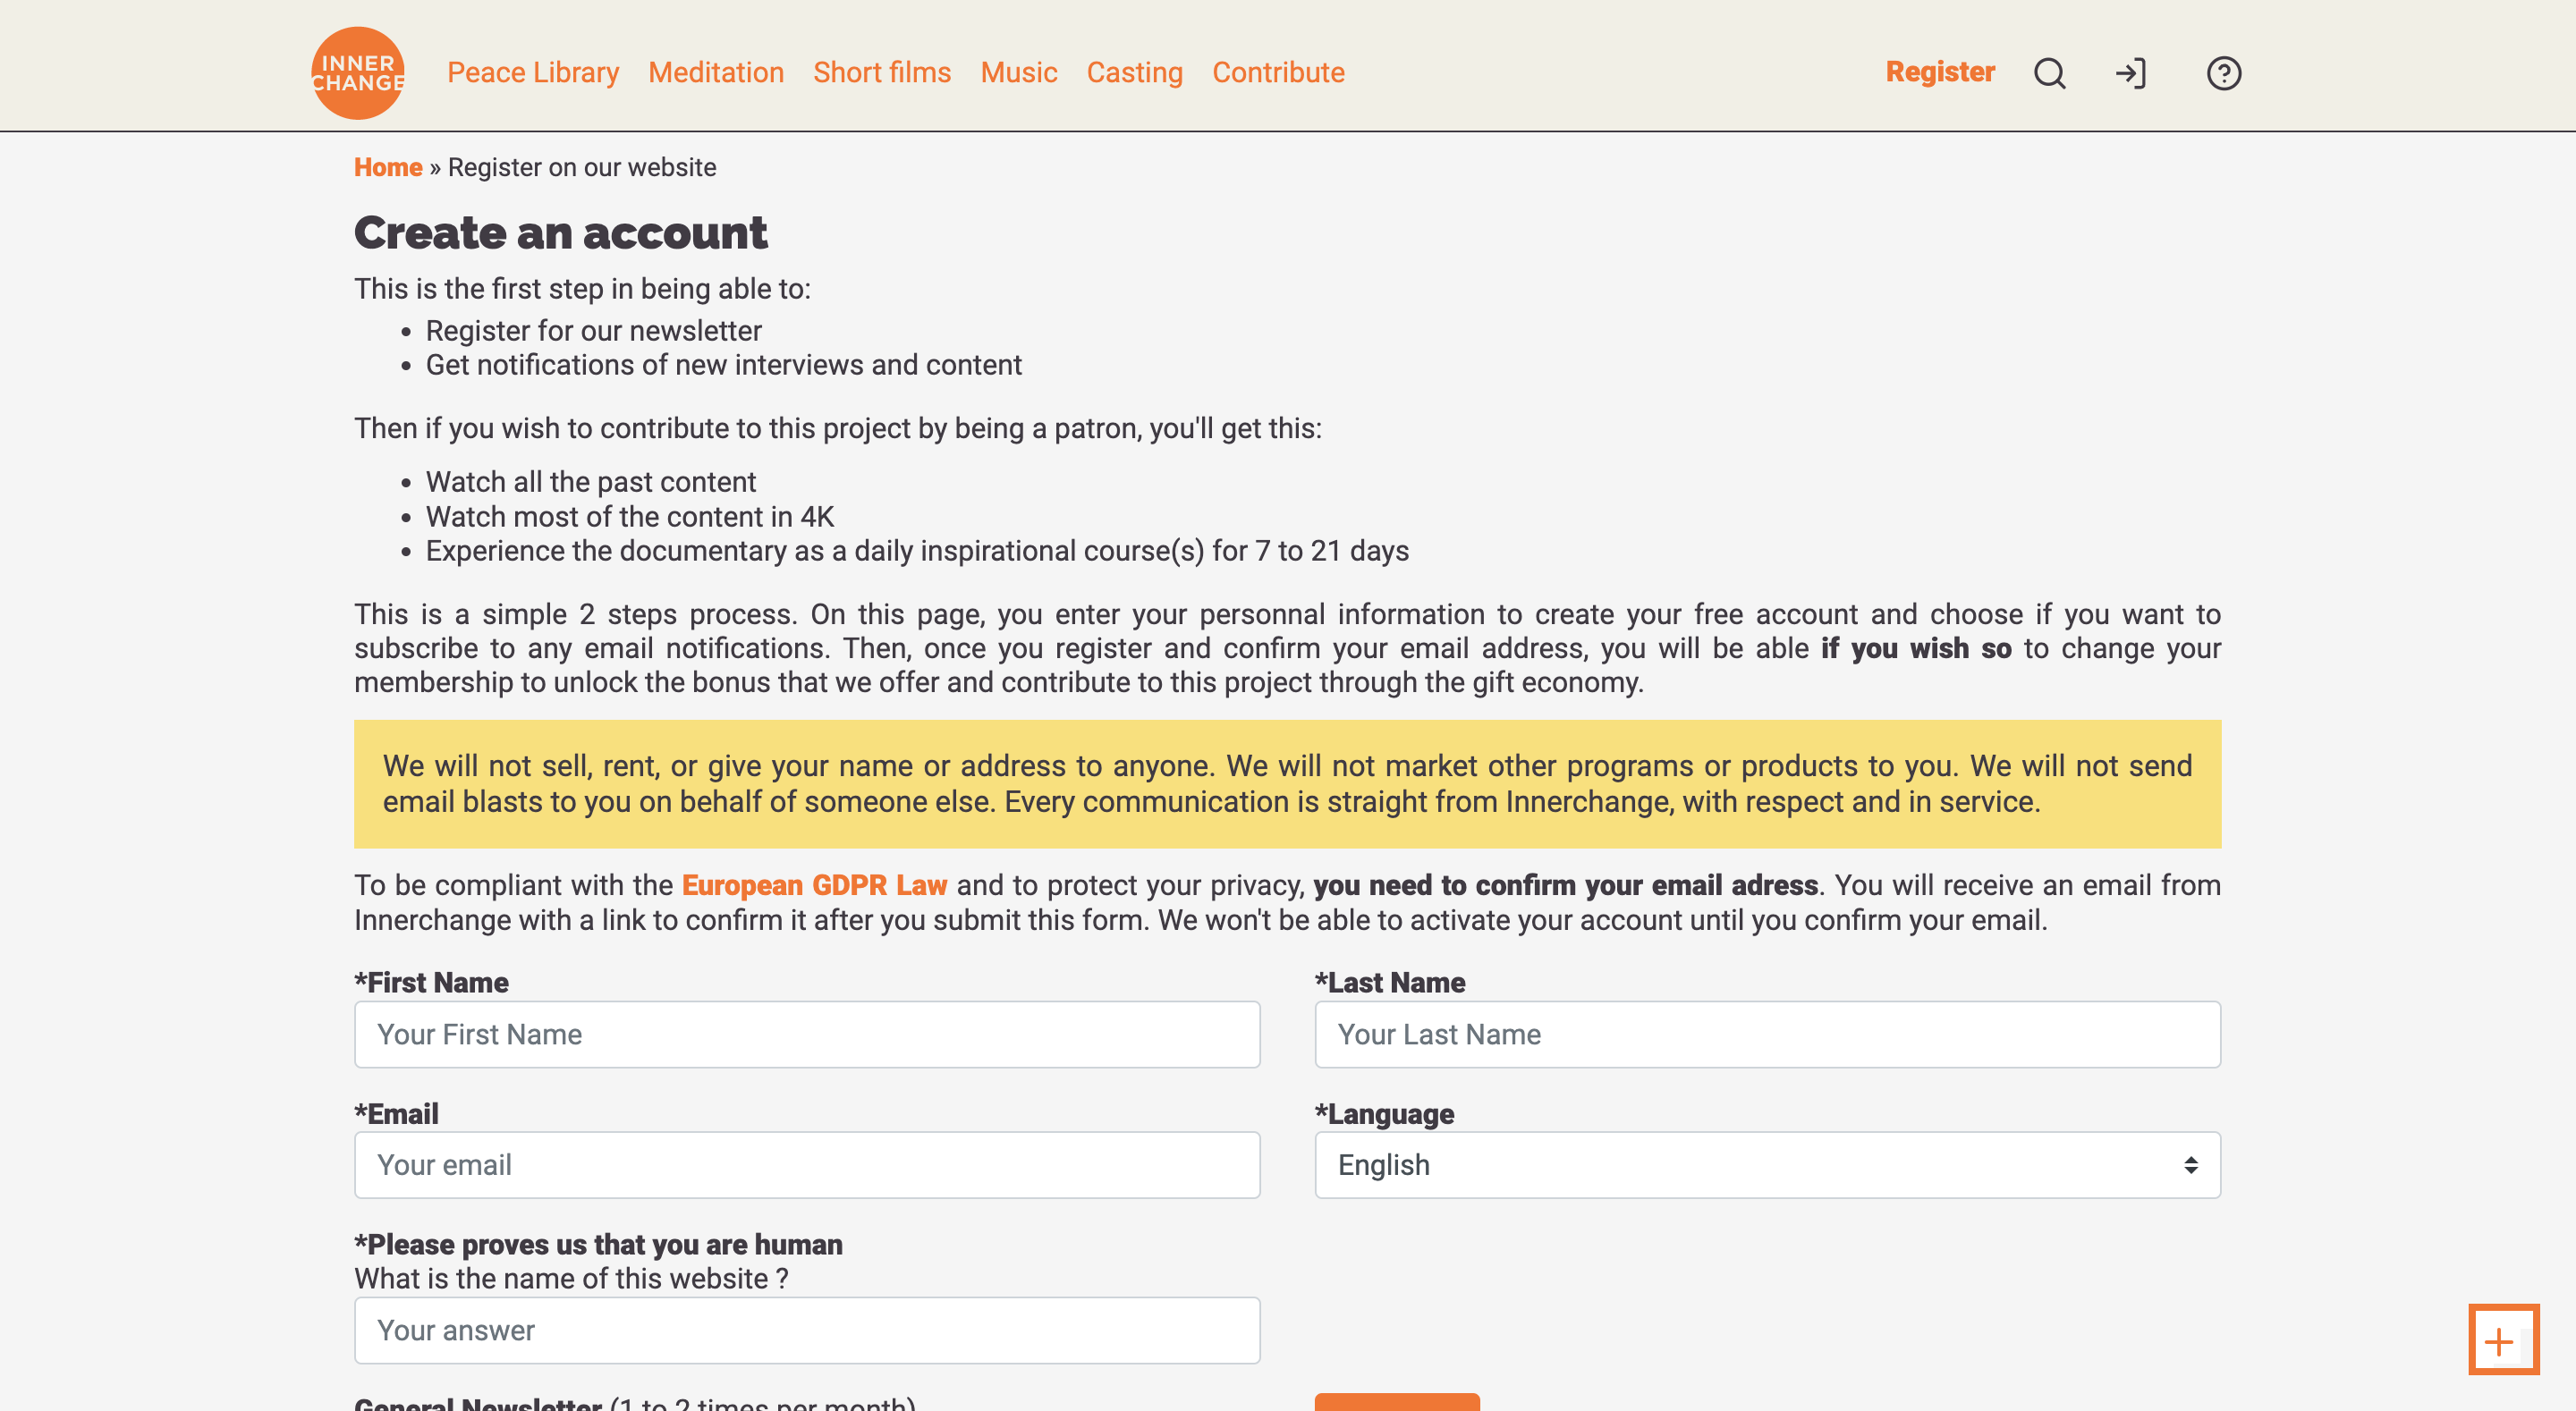Click the Peace Library menu item
This screenshot has width=2576, height=1411.
(534, 73)
